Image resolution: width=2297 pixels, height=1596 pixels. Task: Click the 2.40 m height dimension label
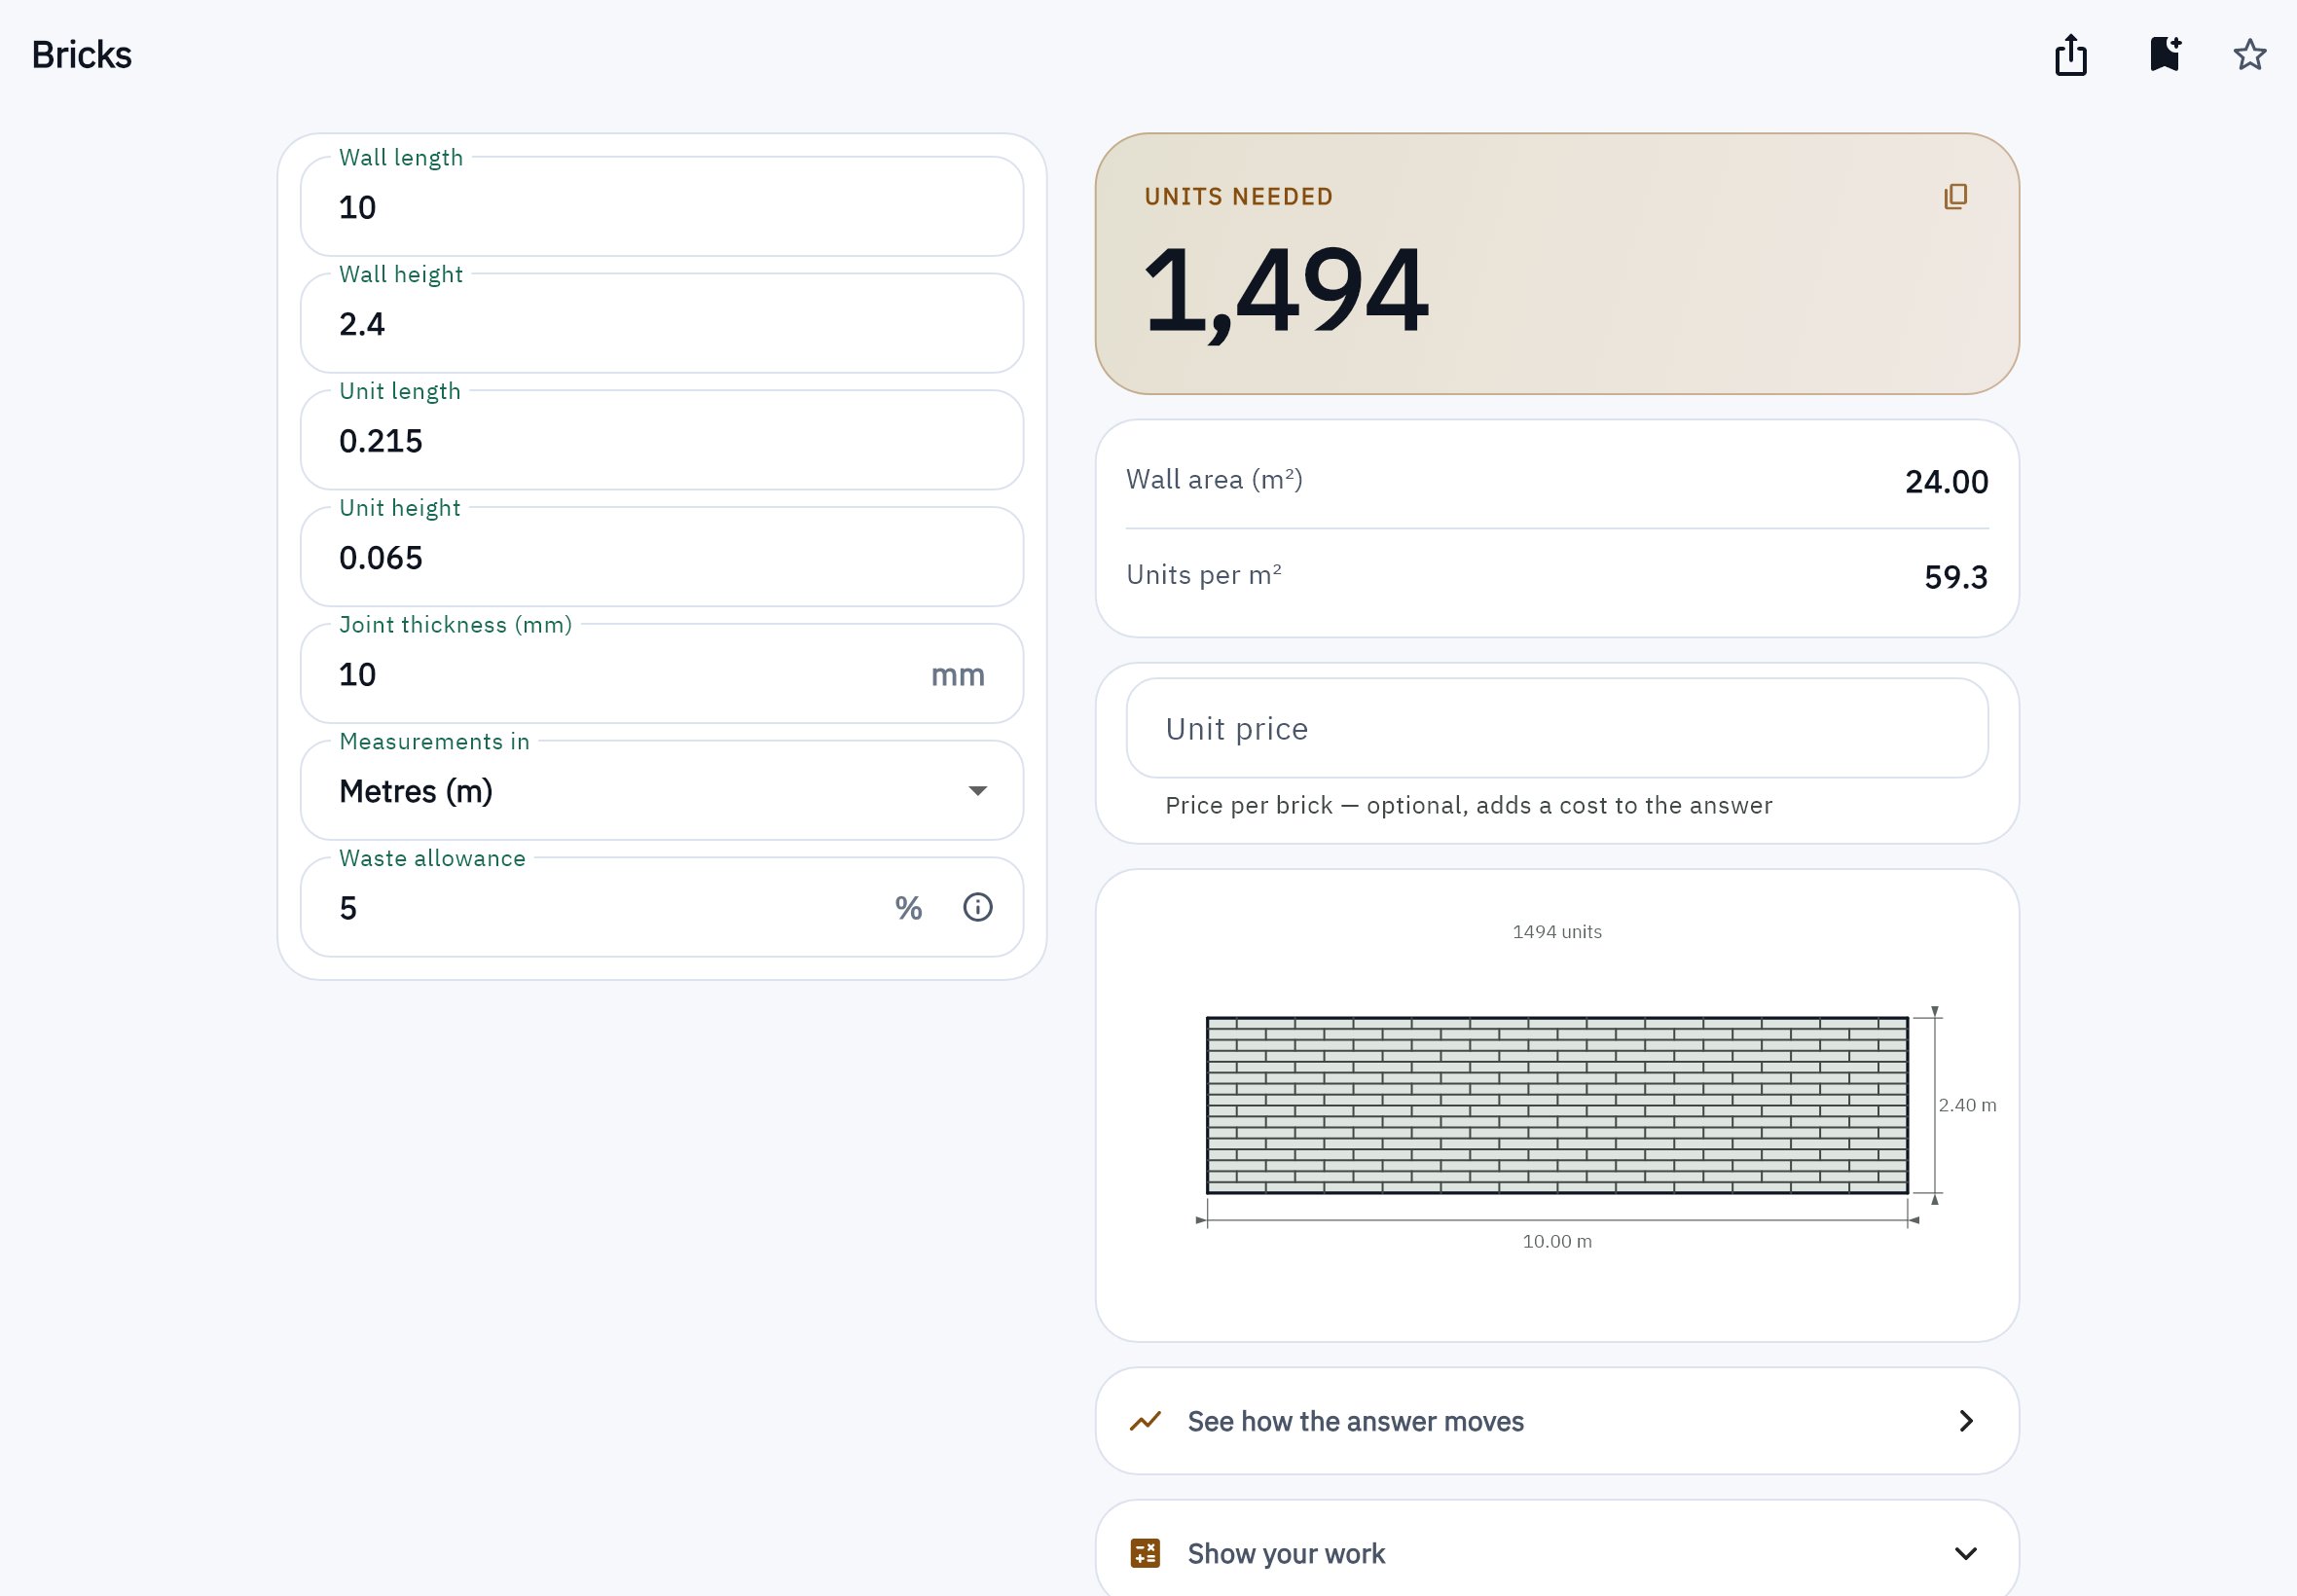coord(1967,1105)
